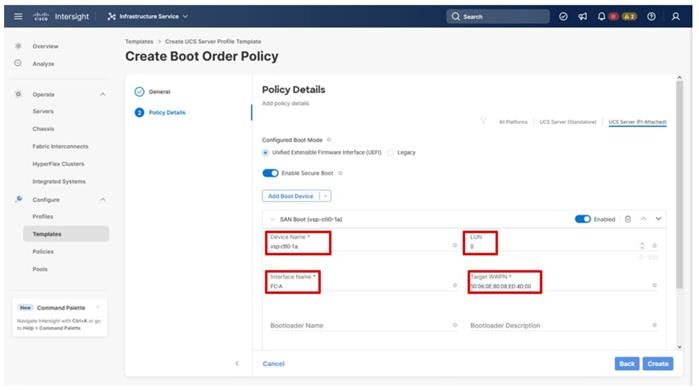Dismiss the Command Palette notice
The width and height of the screenshot is (699, 390).
pyautogui.click(x=98, y=307)
